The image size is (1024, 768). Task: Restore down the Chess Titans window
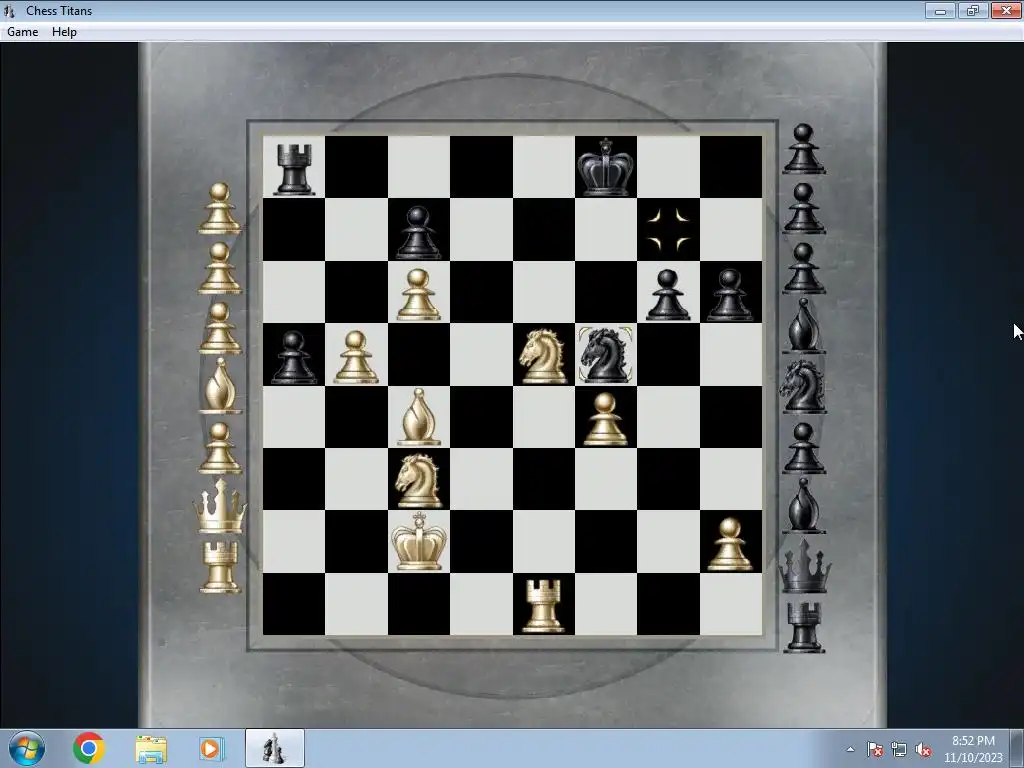[973, 10]
